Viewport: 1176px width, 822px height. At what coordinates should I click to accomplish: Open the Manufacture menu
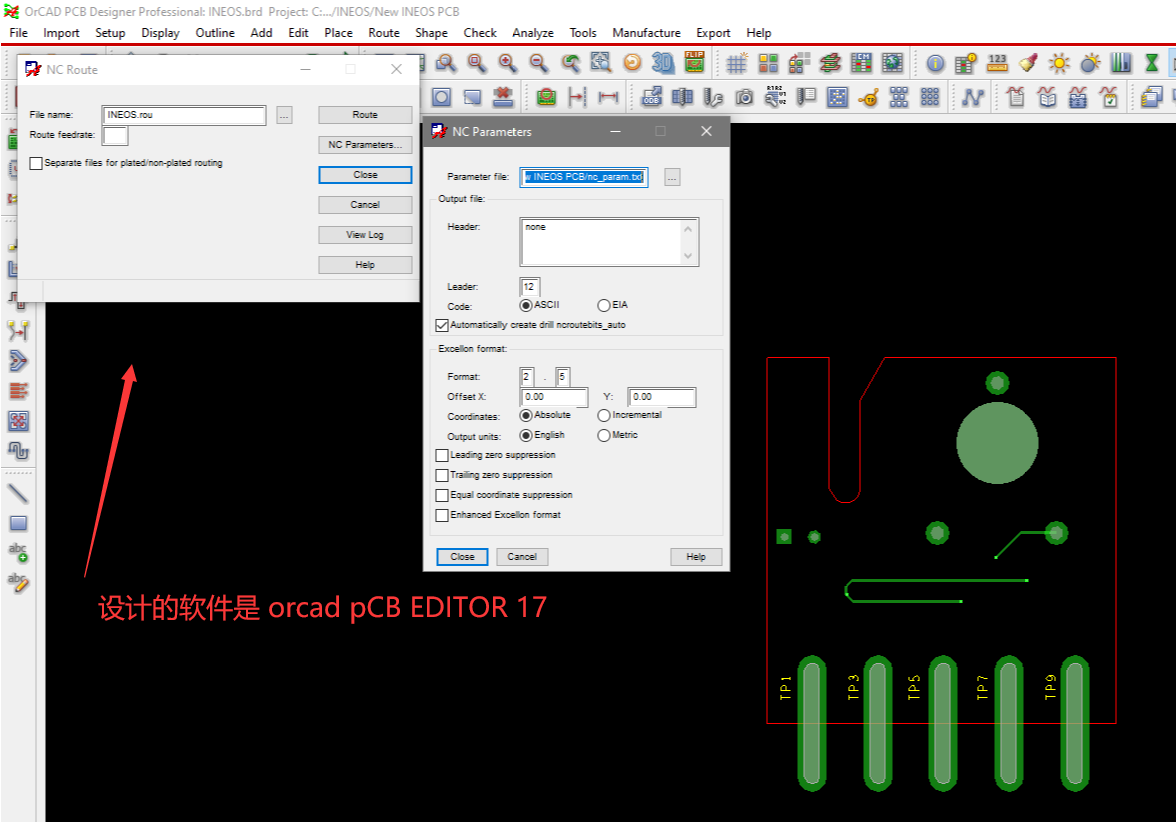click(646, 33)
